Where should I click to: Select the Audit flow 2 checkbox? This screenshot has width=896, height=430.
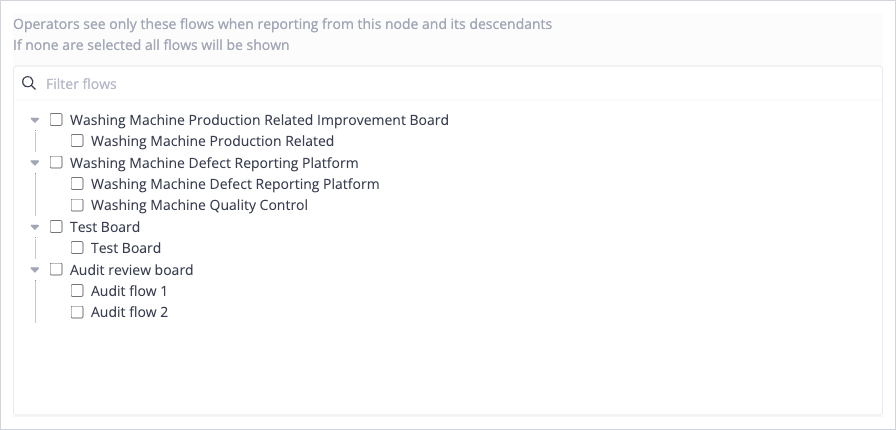click(x=77, y=312)
